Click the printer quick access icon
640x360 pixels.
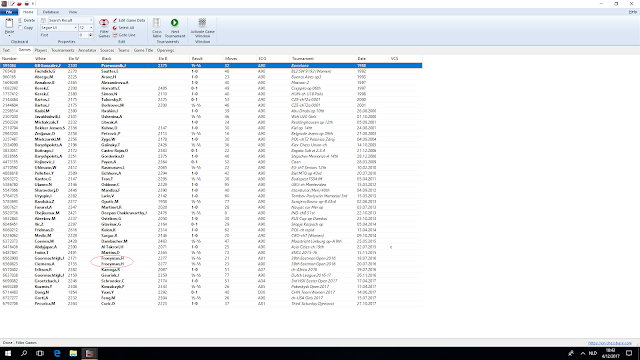tap(27, 4)
